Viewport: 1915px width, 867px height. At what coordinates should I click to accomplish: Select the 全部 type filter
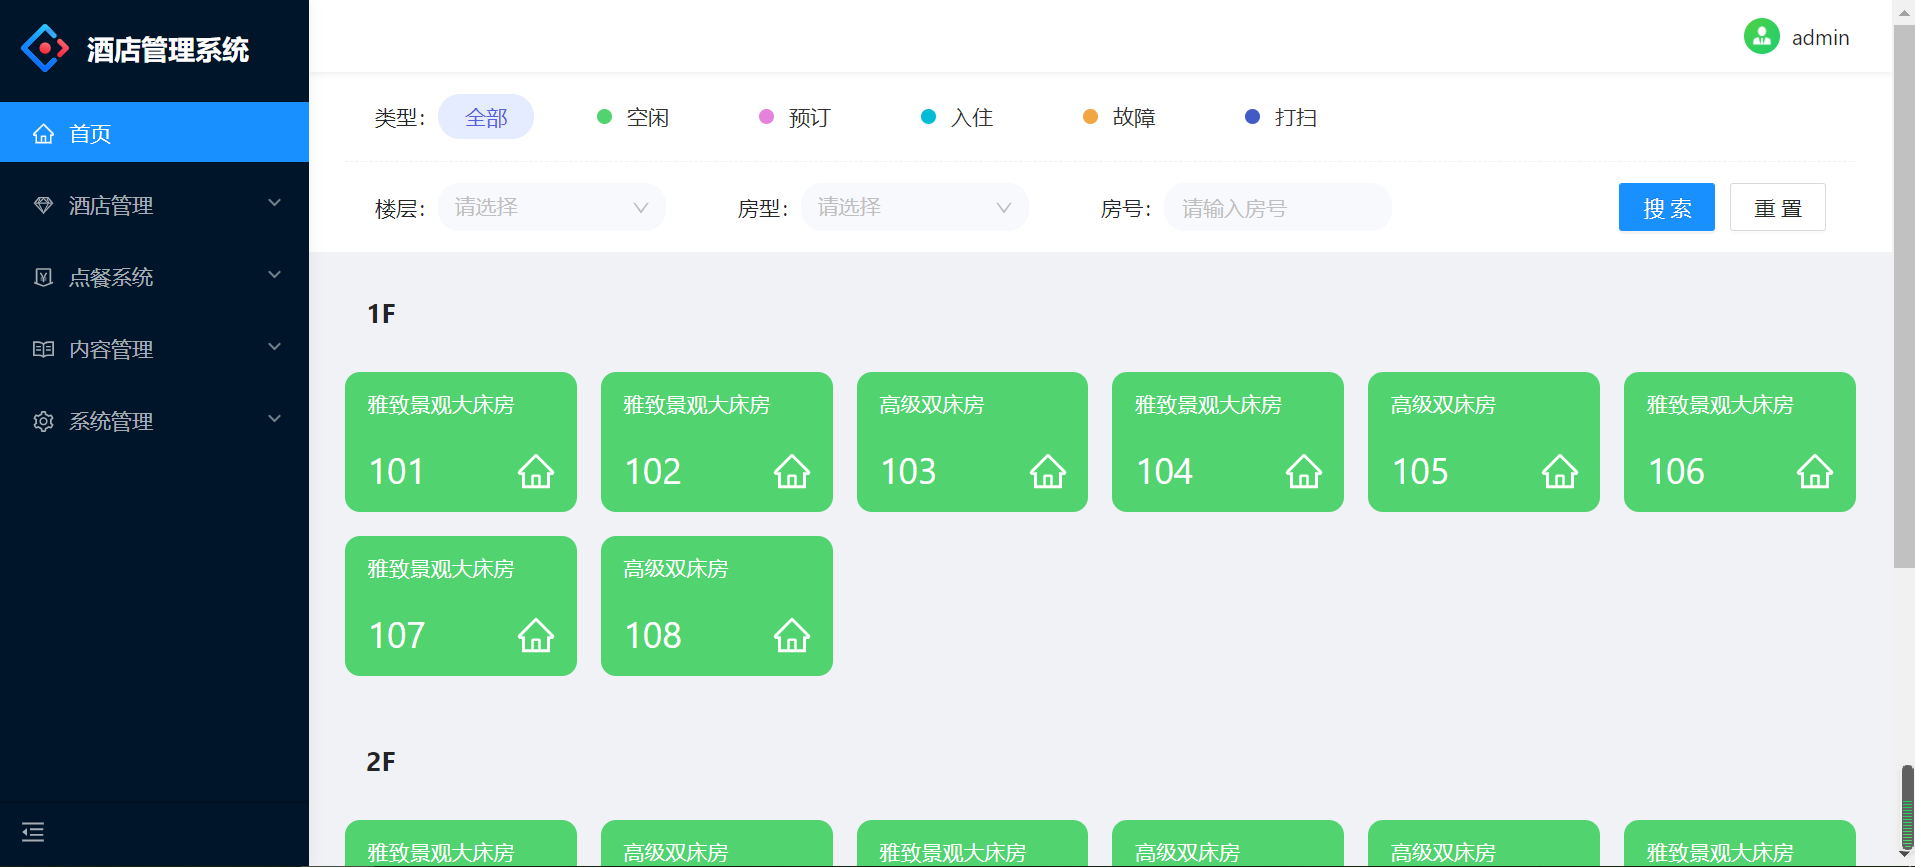tap(486, 117)
